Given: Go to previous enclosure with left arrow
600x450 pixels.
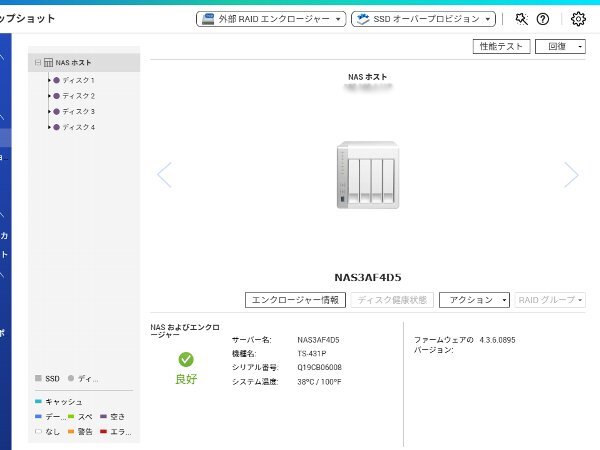Looking at the screenshot, I should click(x=165, y=175).
